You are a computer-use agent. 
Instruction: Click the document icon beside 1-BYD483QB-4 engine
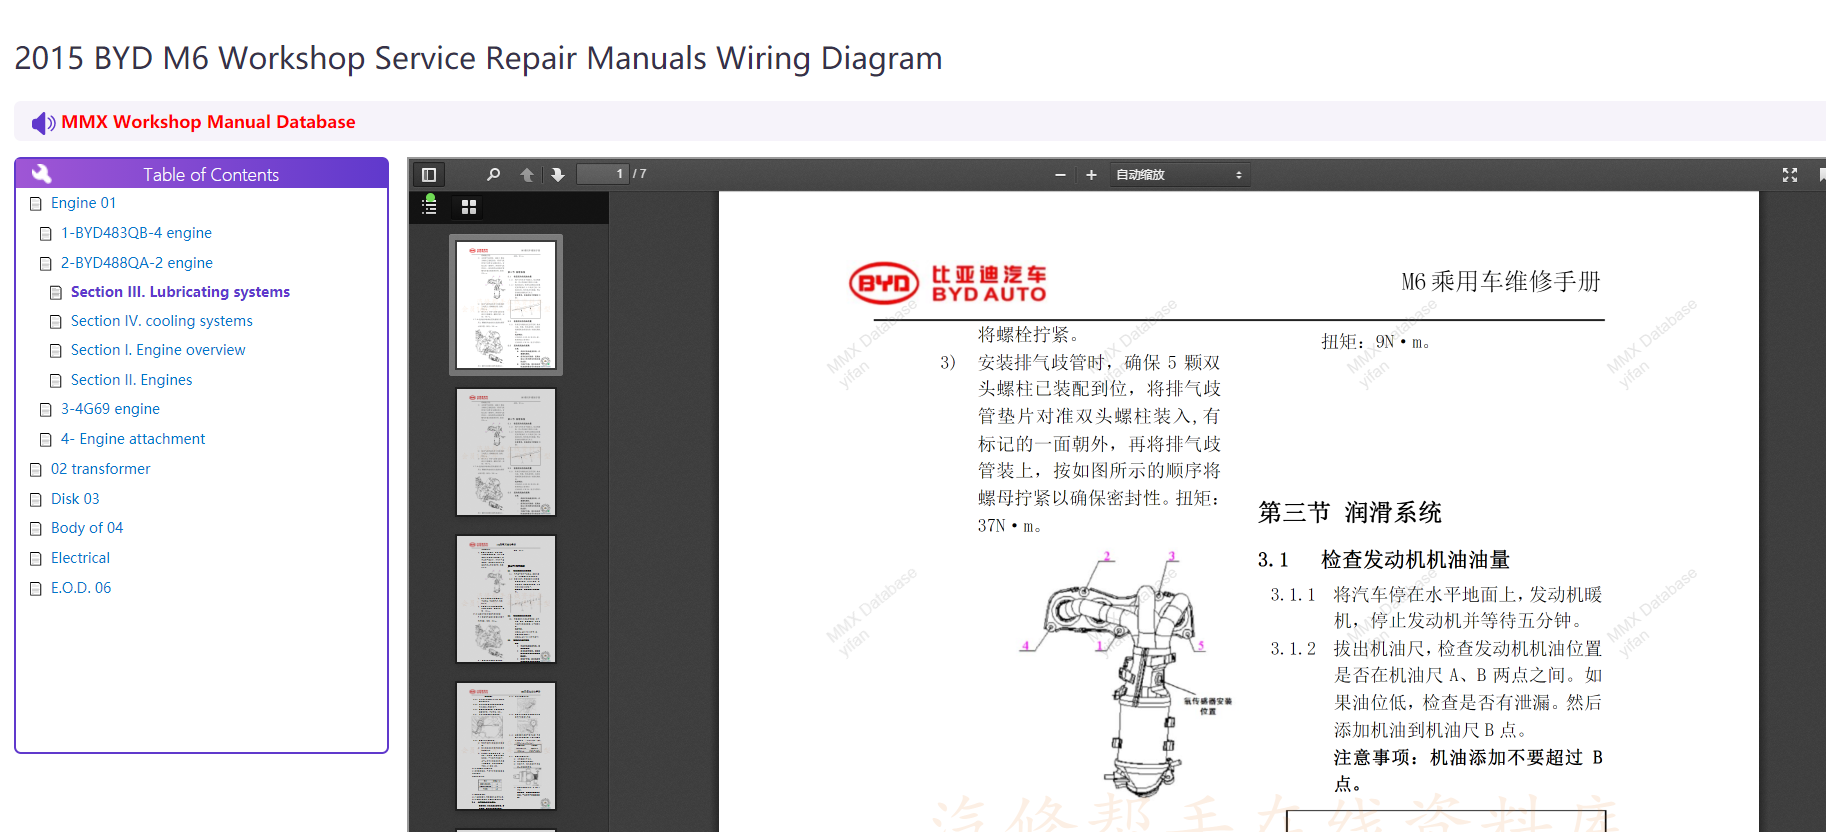[46, 234]
